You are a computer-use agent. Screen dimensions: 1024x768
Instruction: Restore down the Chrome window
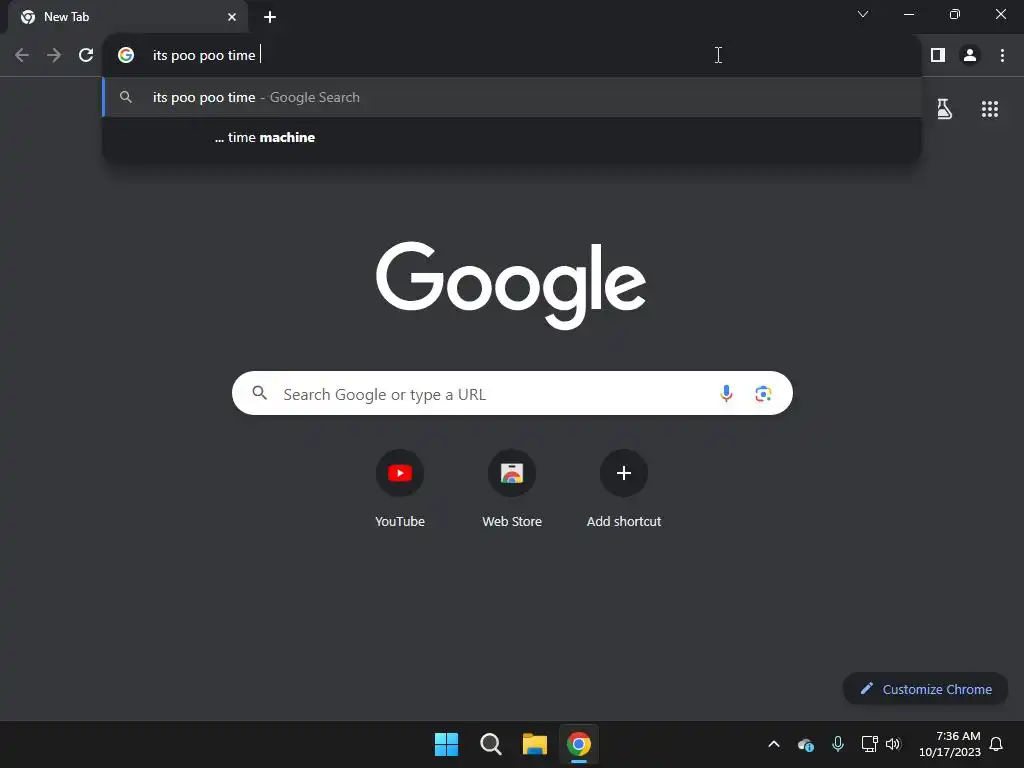click(x=955, y=14)
